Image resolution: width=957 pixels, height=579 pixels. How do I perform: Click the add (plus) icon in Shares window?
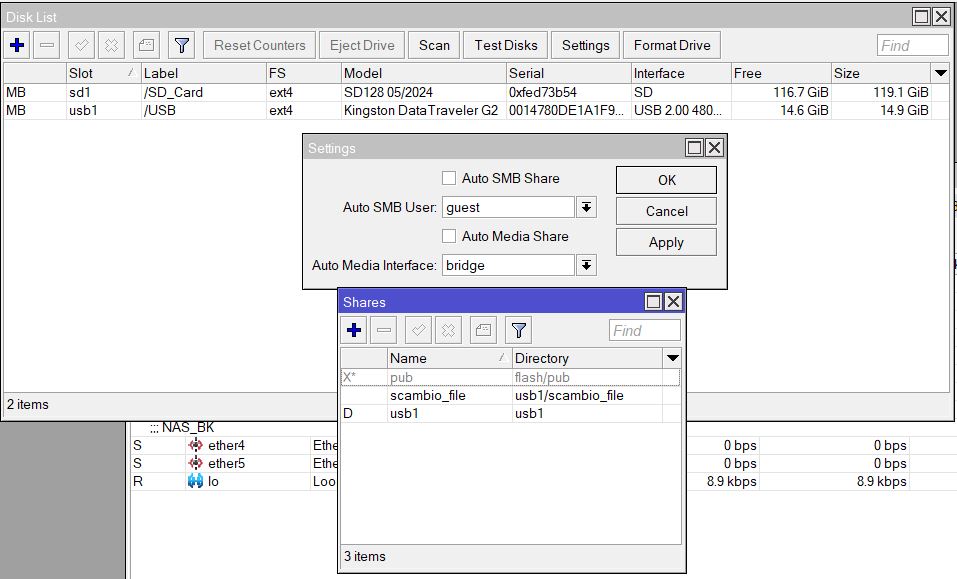point(354,330)
